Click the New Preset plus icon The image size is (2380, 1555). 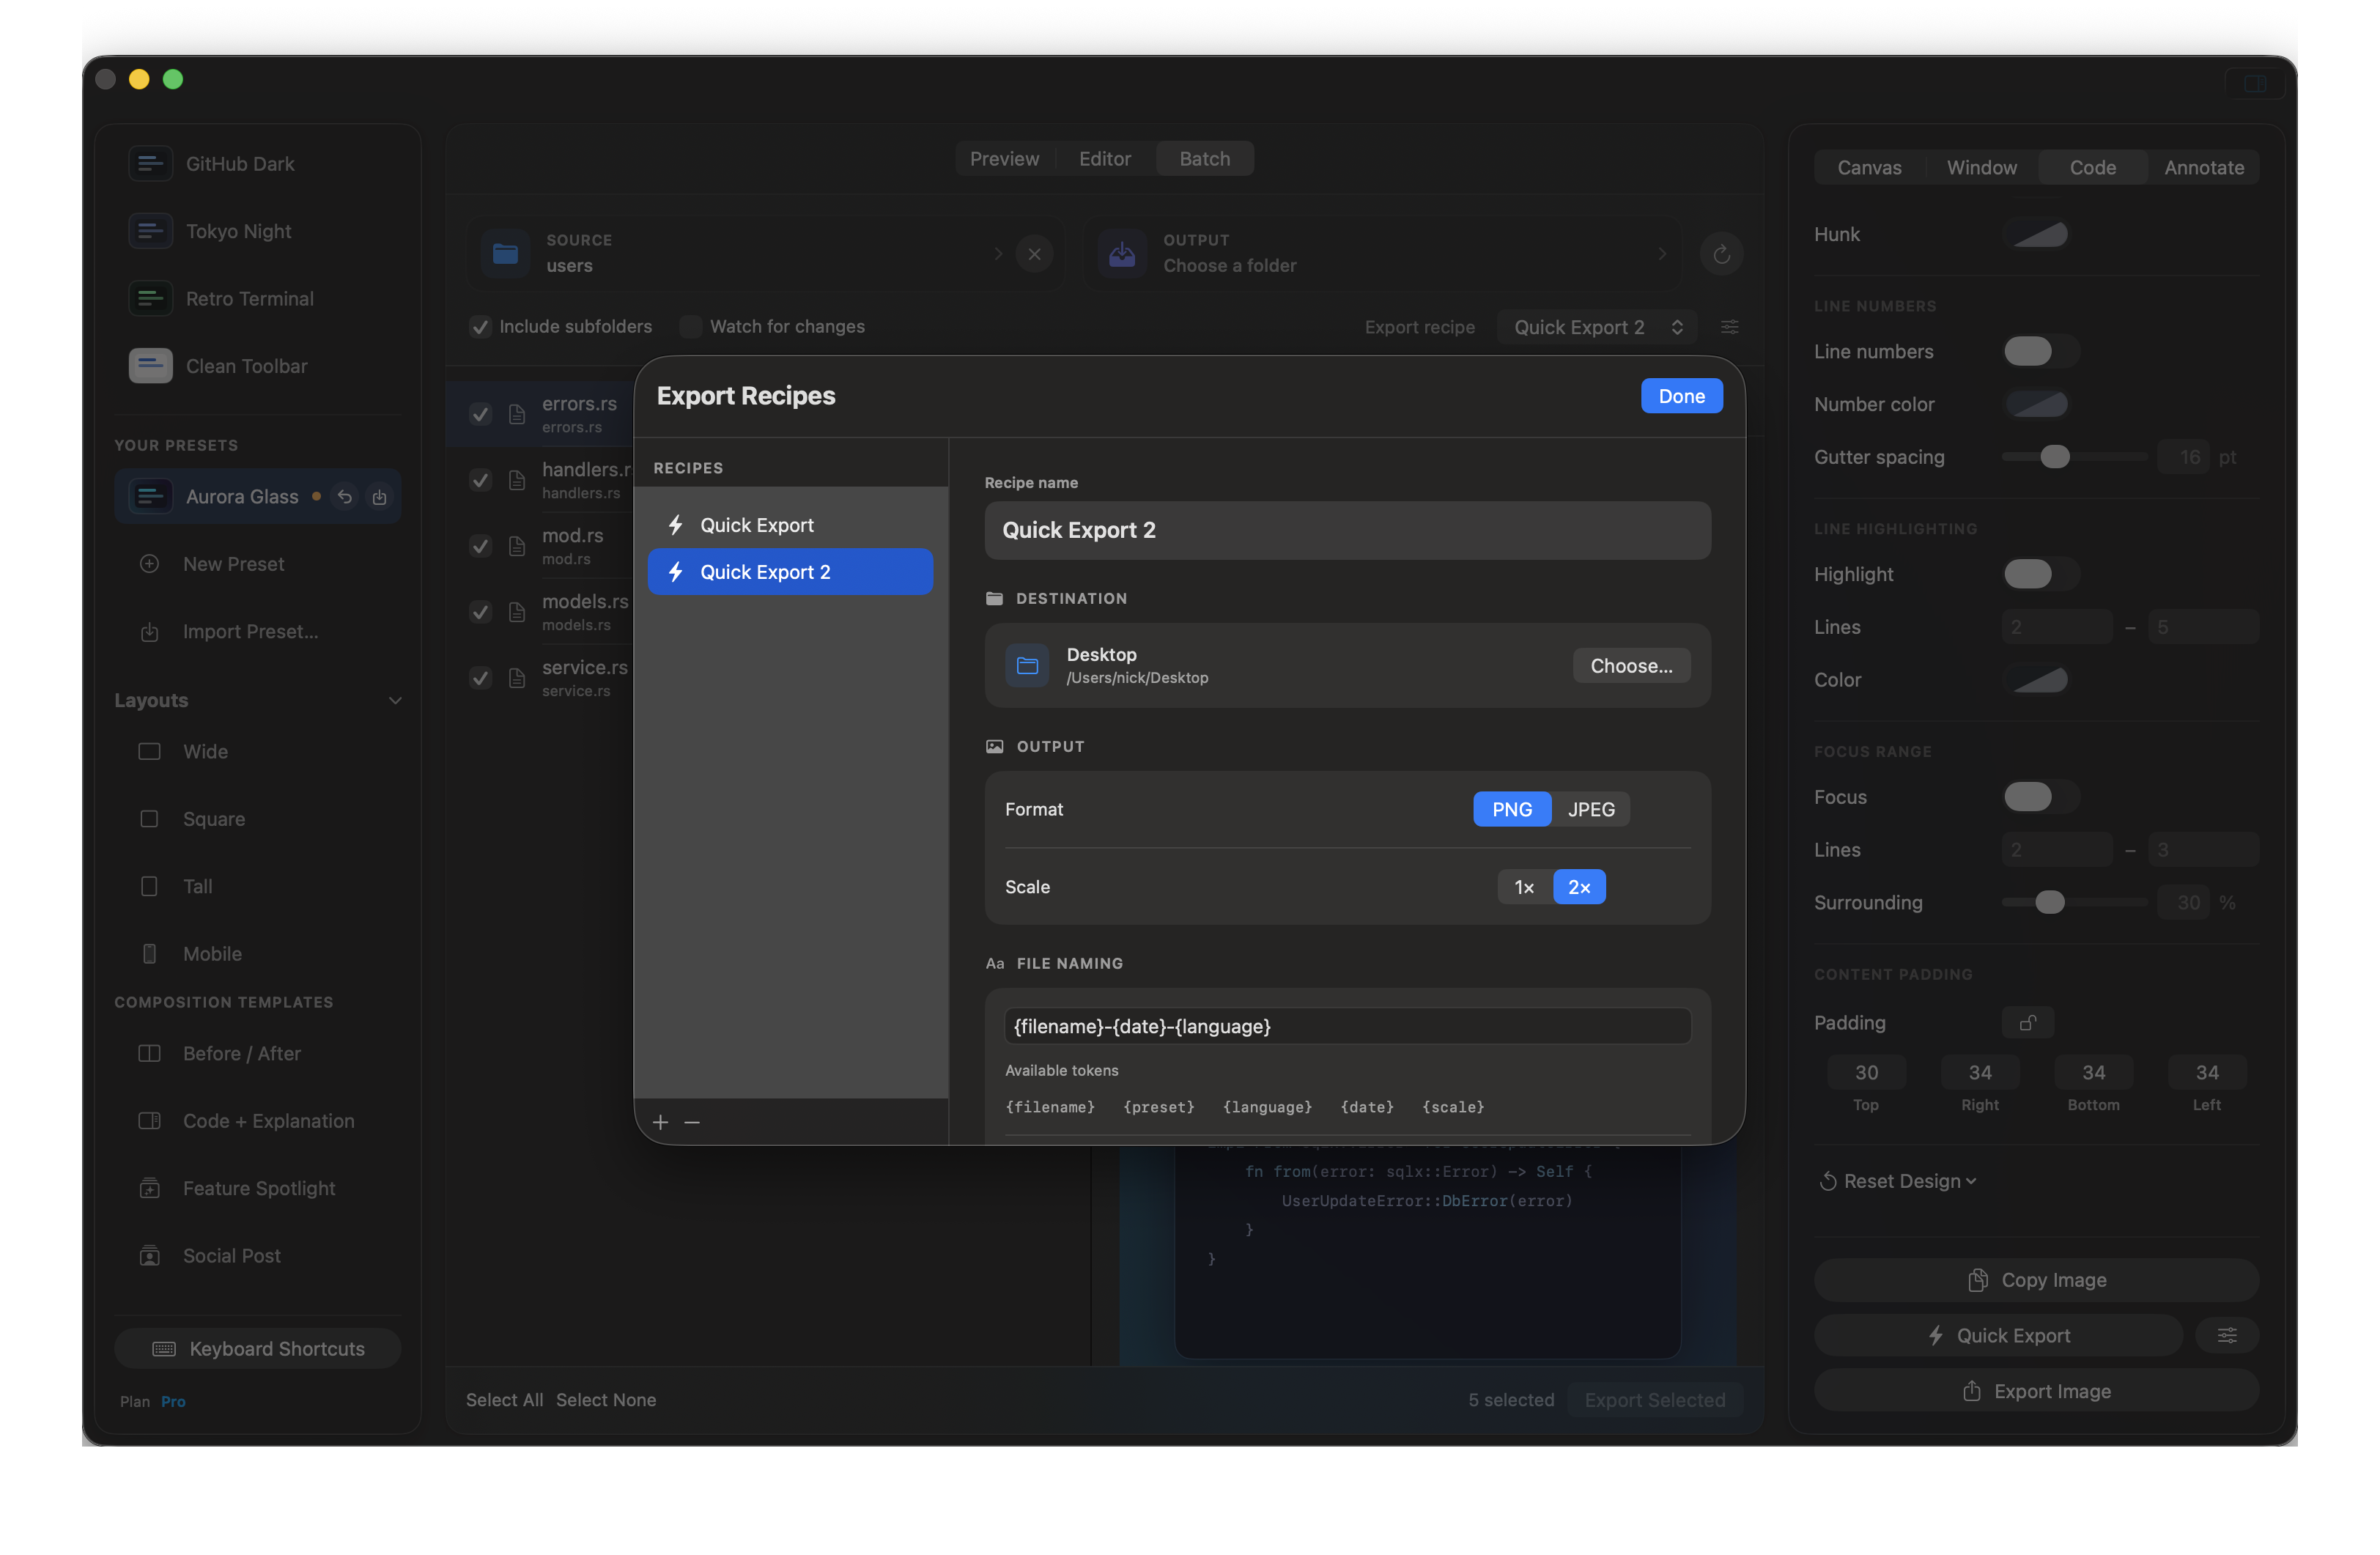click(149, 564)
